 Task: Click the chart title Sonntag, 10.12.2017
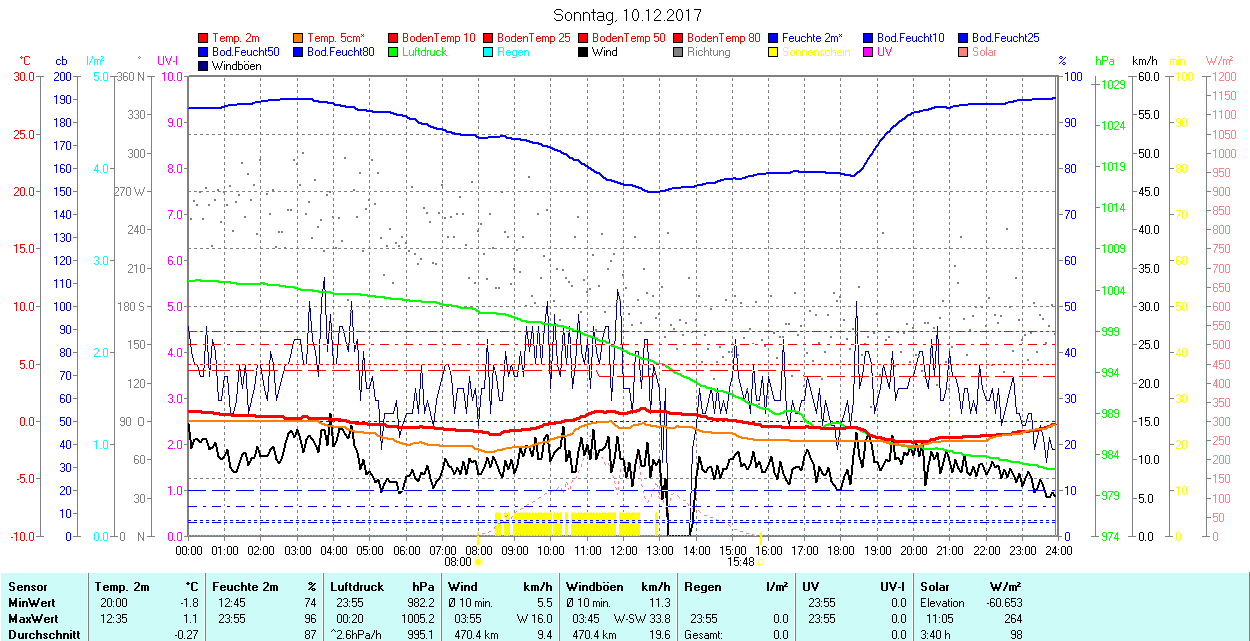point(627,16)
